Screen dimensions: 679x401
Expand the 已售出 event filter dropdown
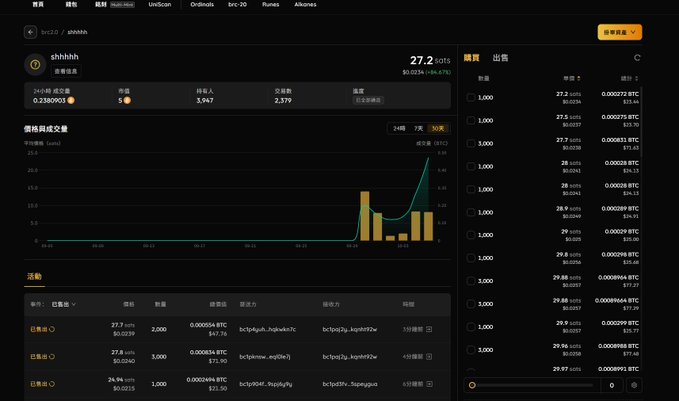64,304
